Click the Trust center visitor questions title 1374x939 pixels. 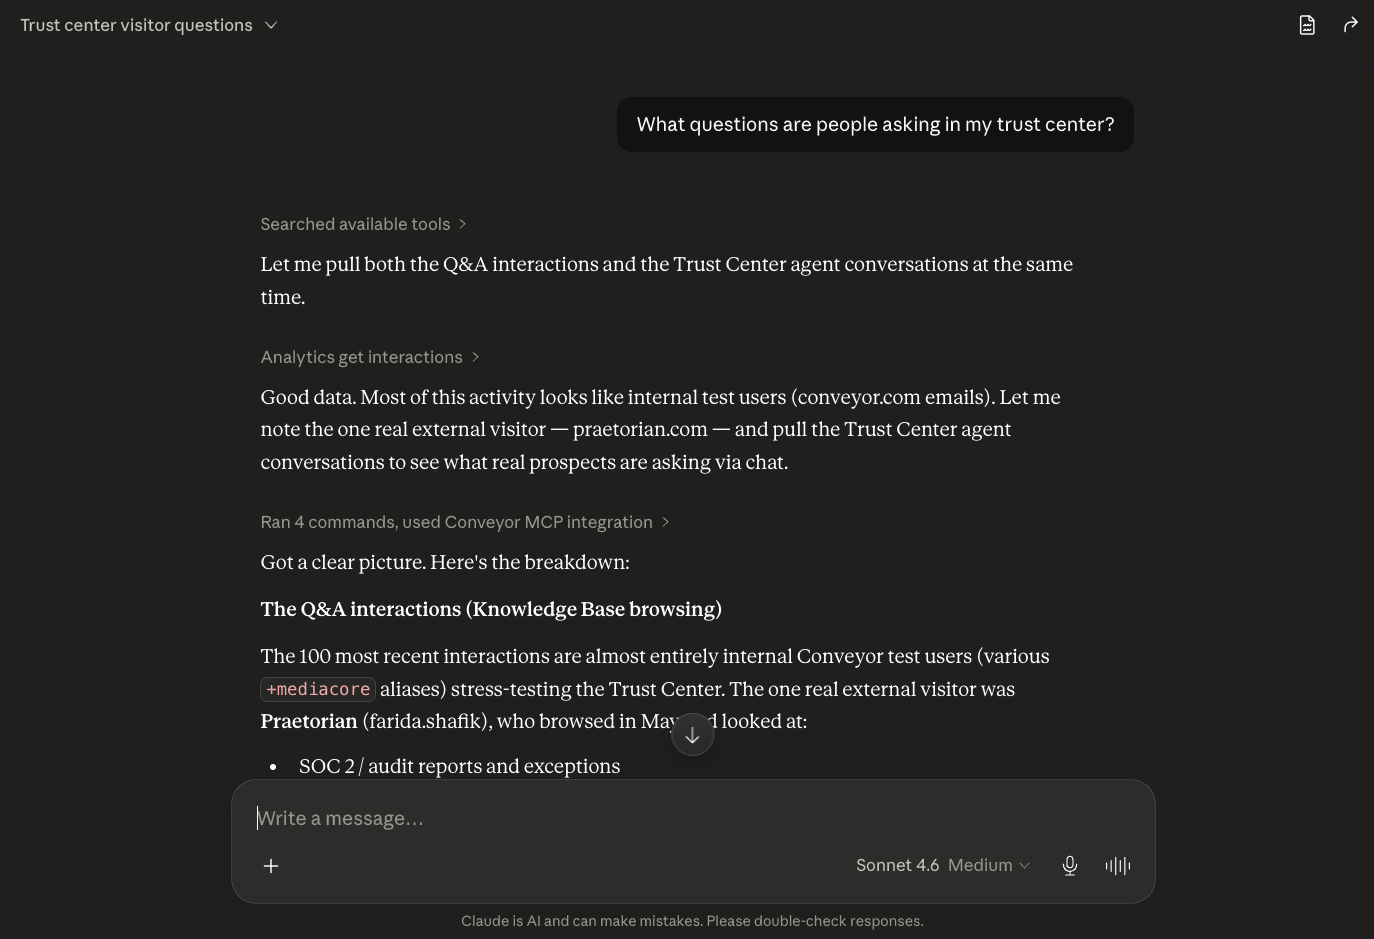coord(136,25)
